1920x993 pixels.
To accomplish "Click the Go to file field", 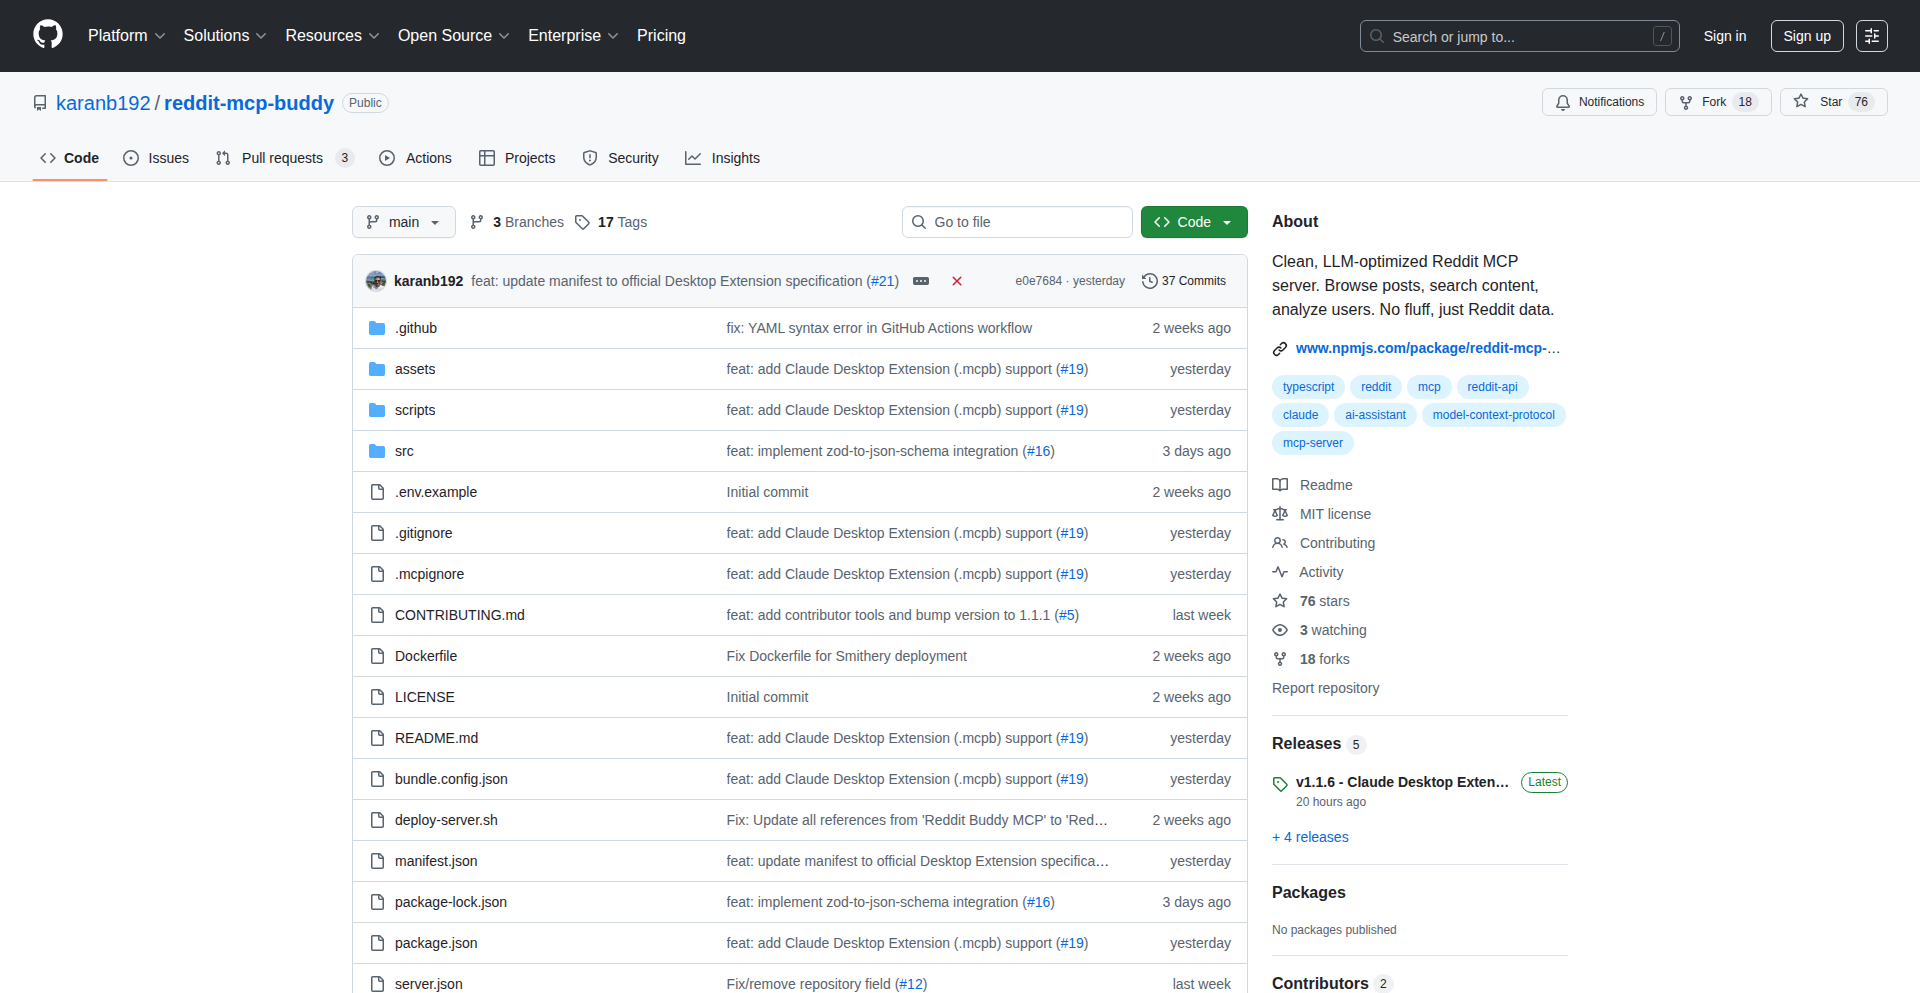I will (x=1017, y=222).
